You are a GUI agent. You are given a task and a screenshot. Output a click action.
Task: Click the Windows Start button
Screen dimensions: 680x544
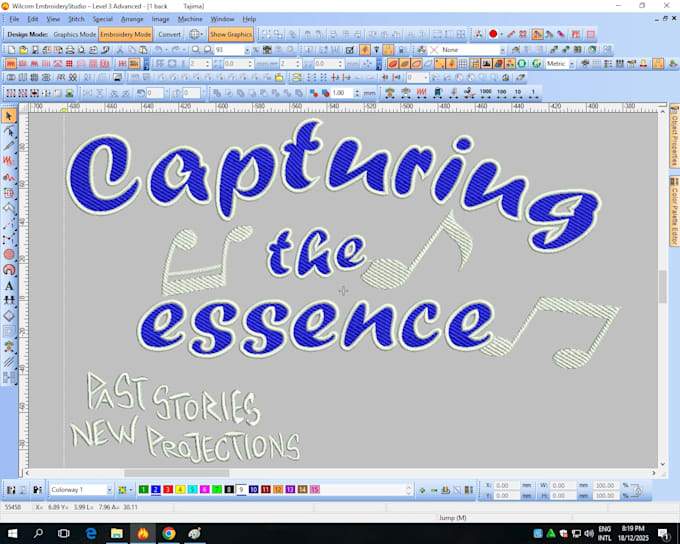pos(12,533)
